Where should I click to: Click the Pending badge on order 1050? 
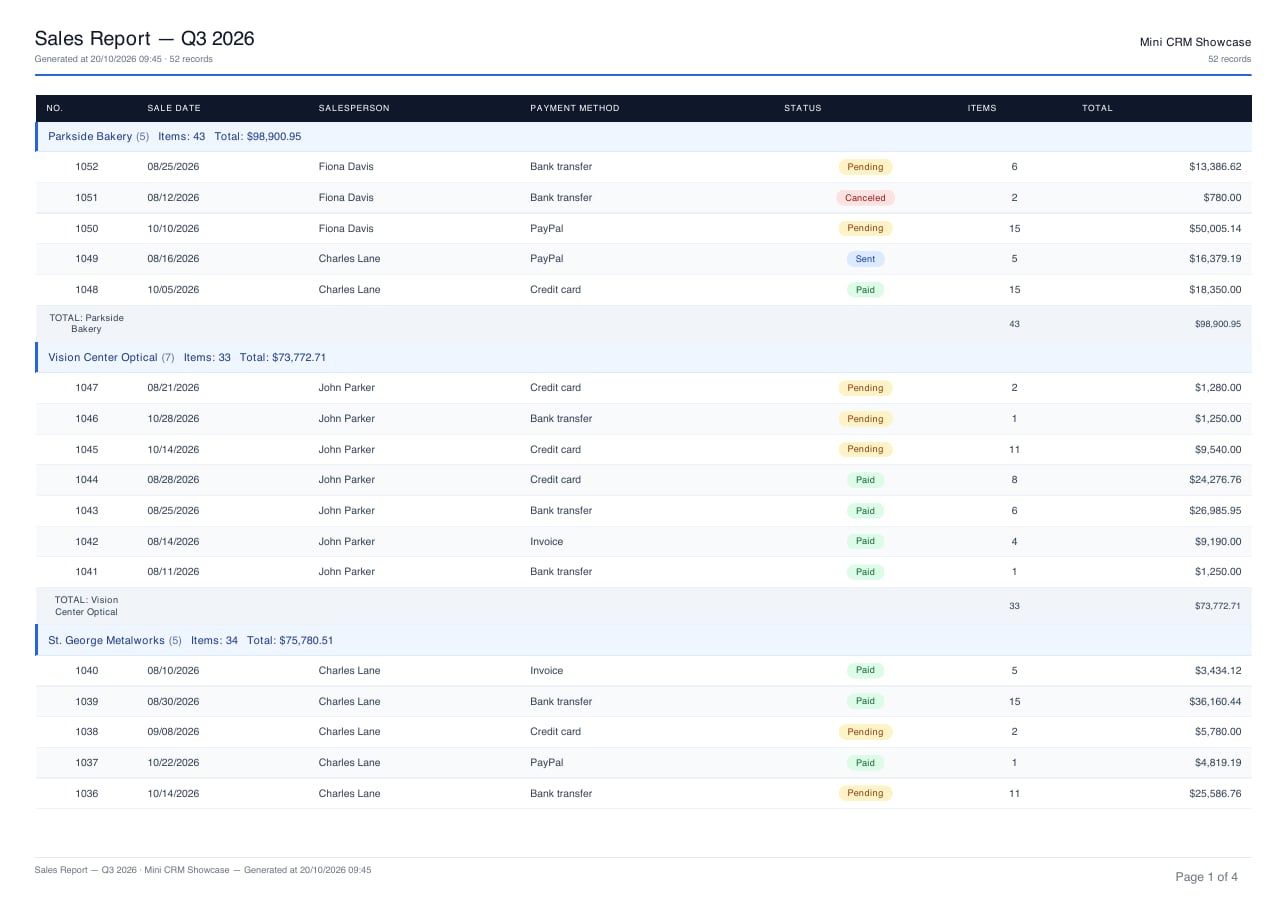click(x=865, y=228)
